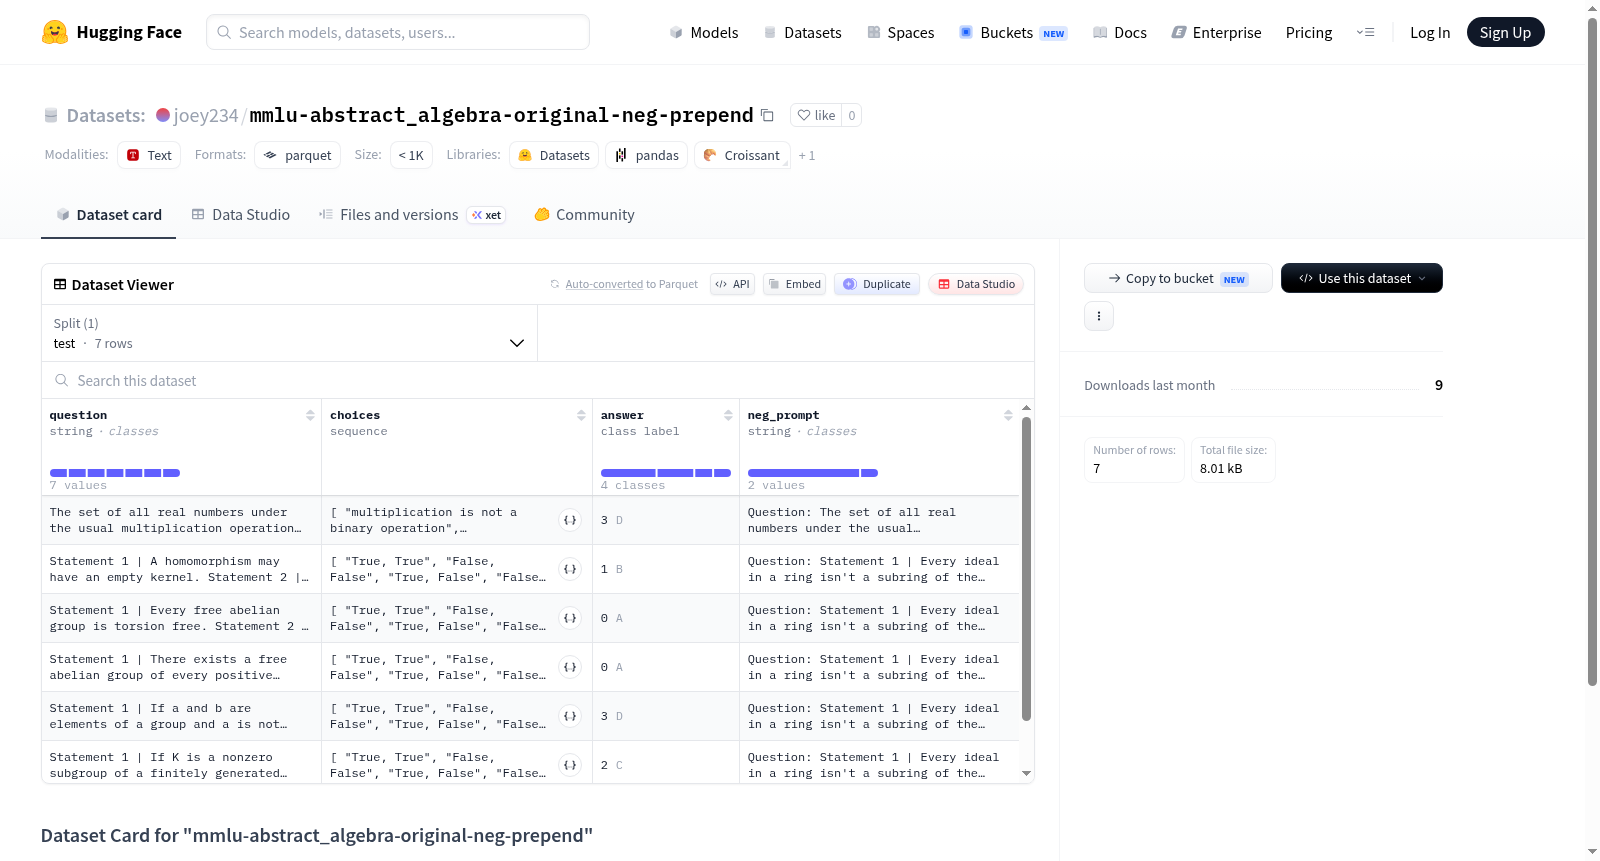1600x861 pixels.
Task: Open Models in the top navigation
Action: tap(704, 32)
